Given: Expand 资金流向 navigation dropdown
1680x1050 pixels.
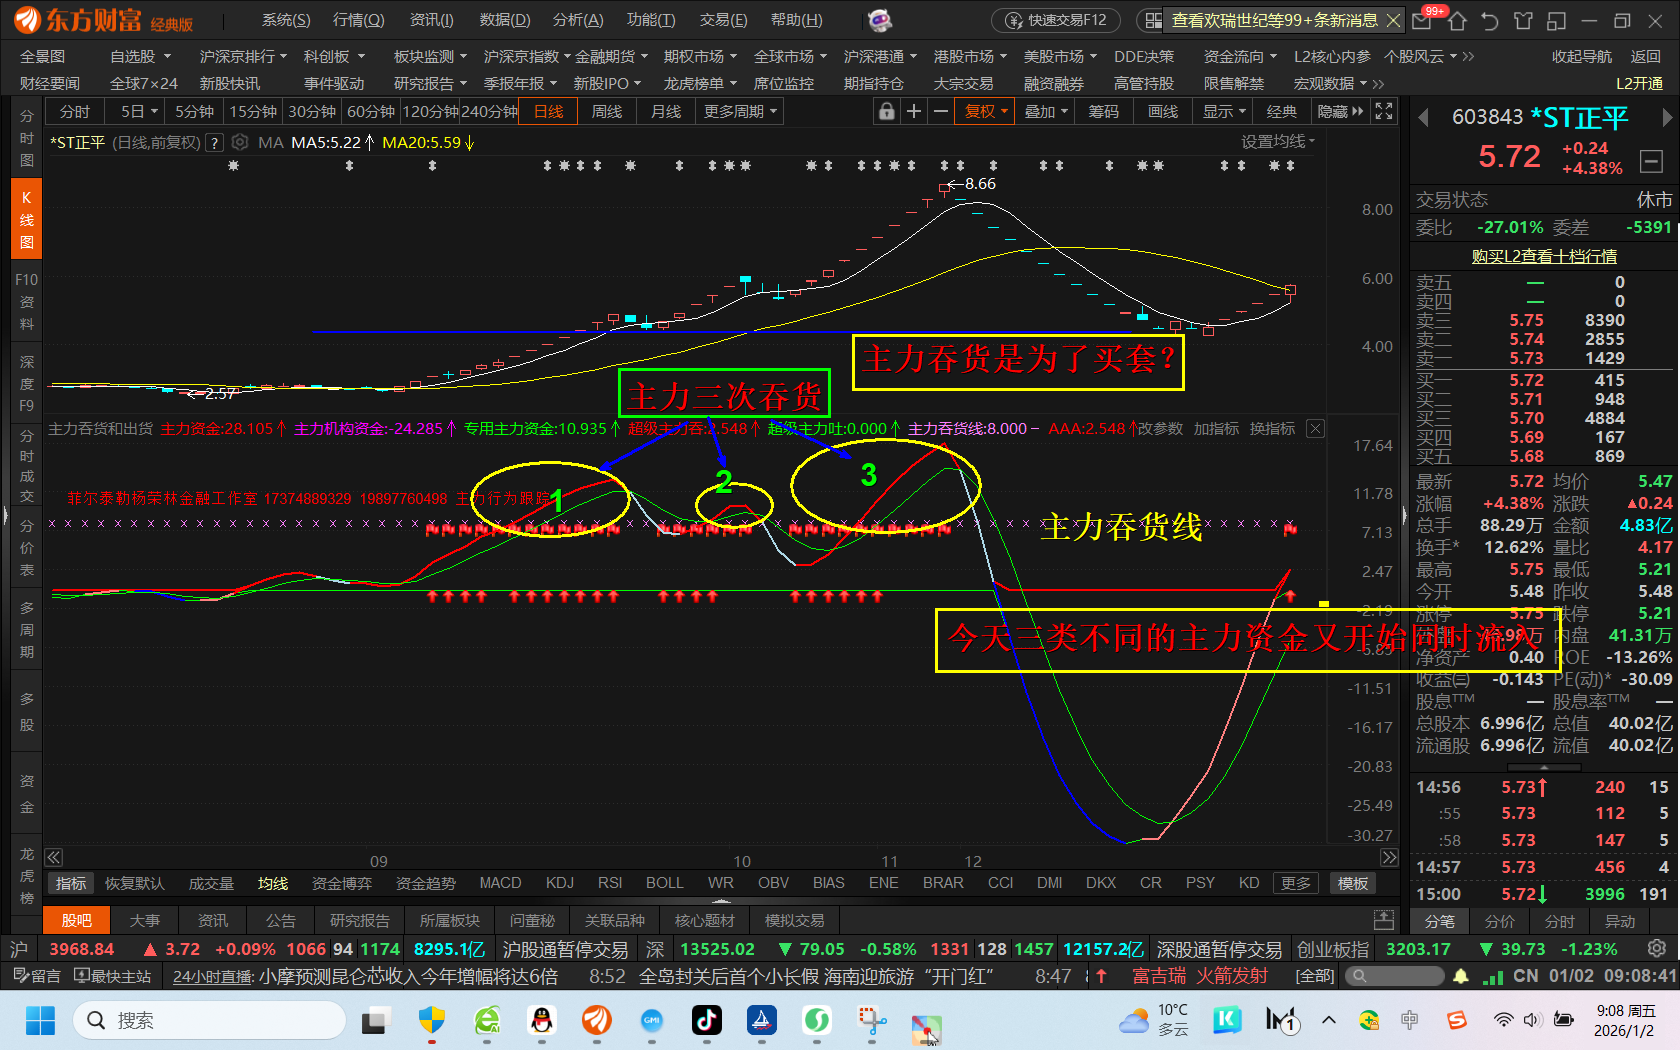Looking at the screenshot, I should (x=1241, y=57).
